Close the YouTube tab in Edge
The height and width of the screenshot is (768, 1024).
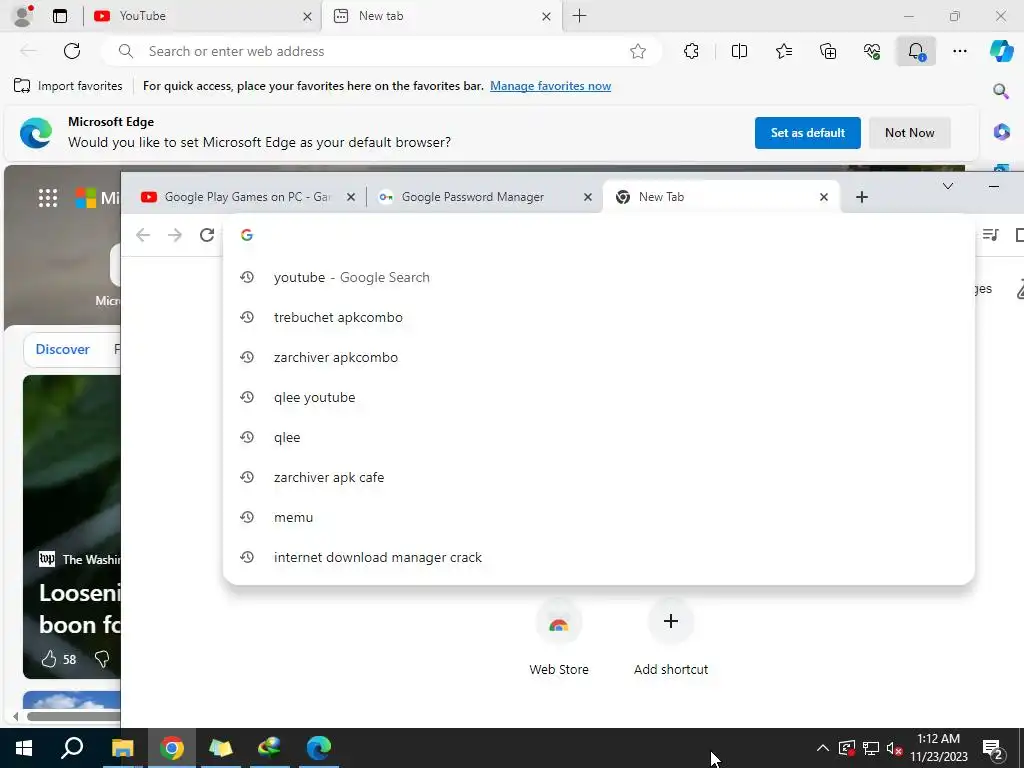click(x=307, y=16)
